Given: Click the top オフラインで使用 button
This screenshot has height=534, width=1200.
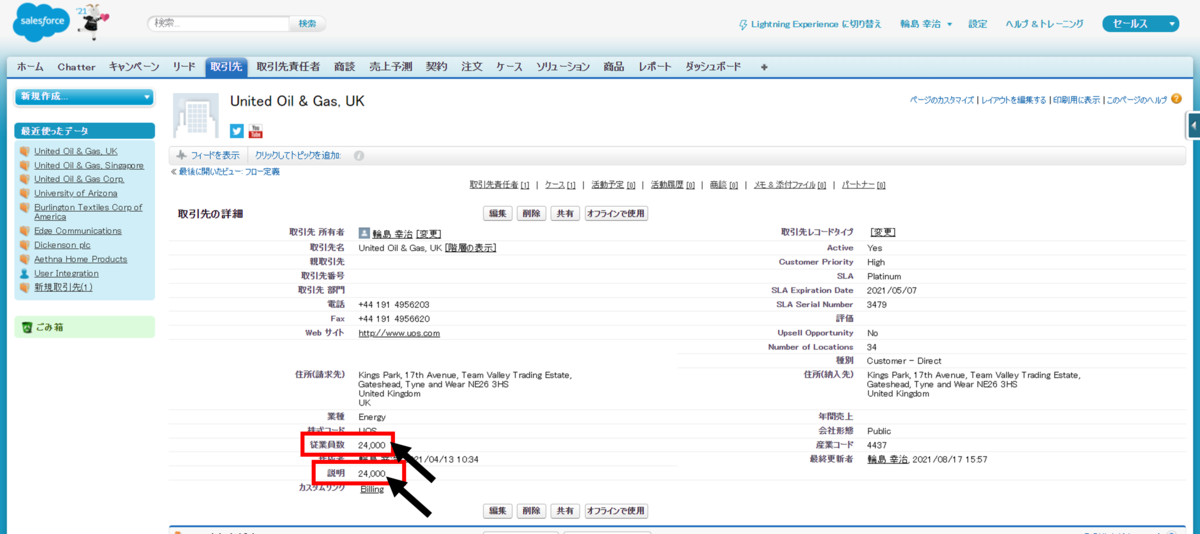Looking at the screenshot, I should click(616, 213).
